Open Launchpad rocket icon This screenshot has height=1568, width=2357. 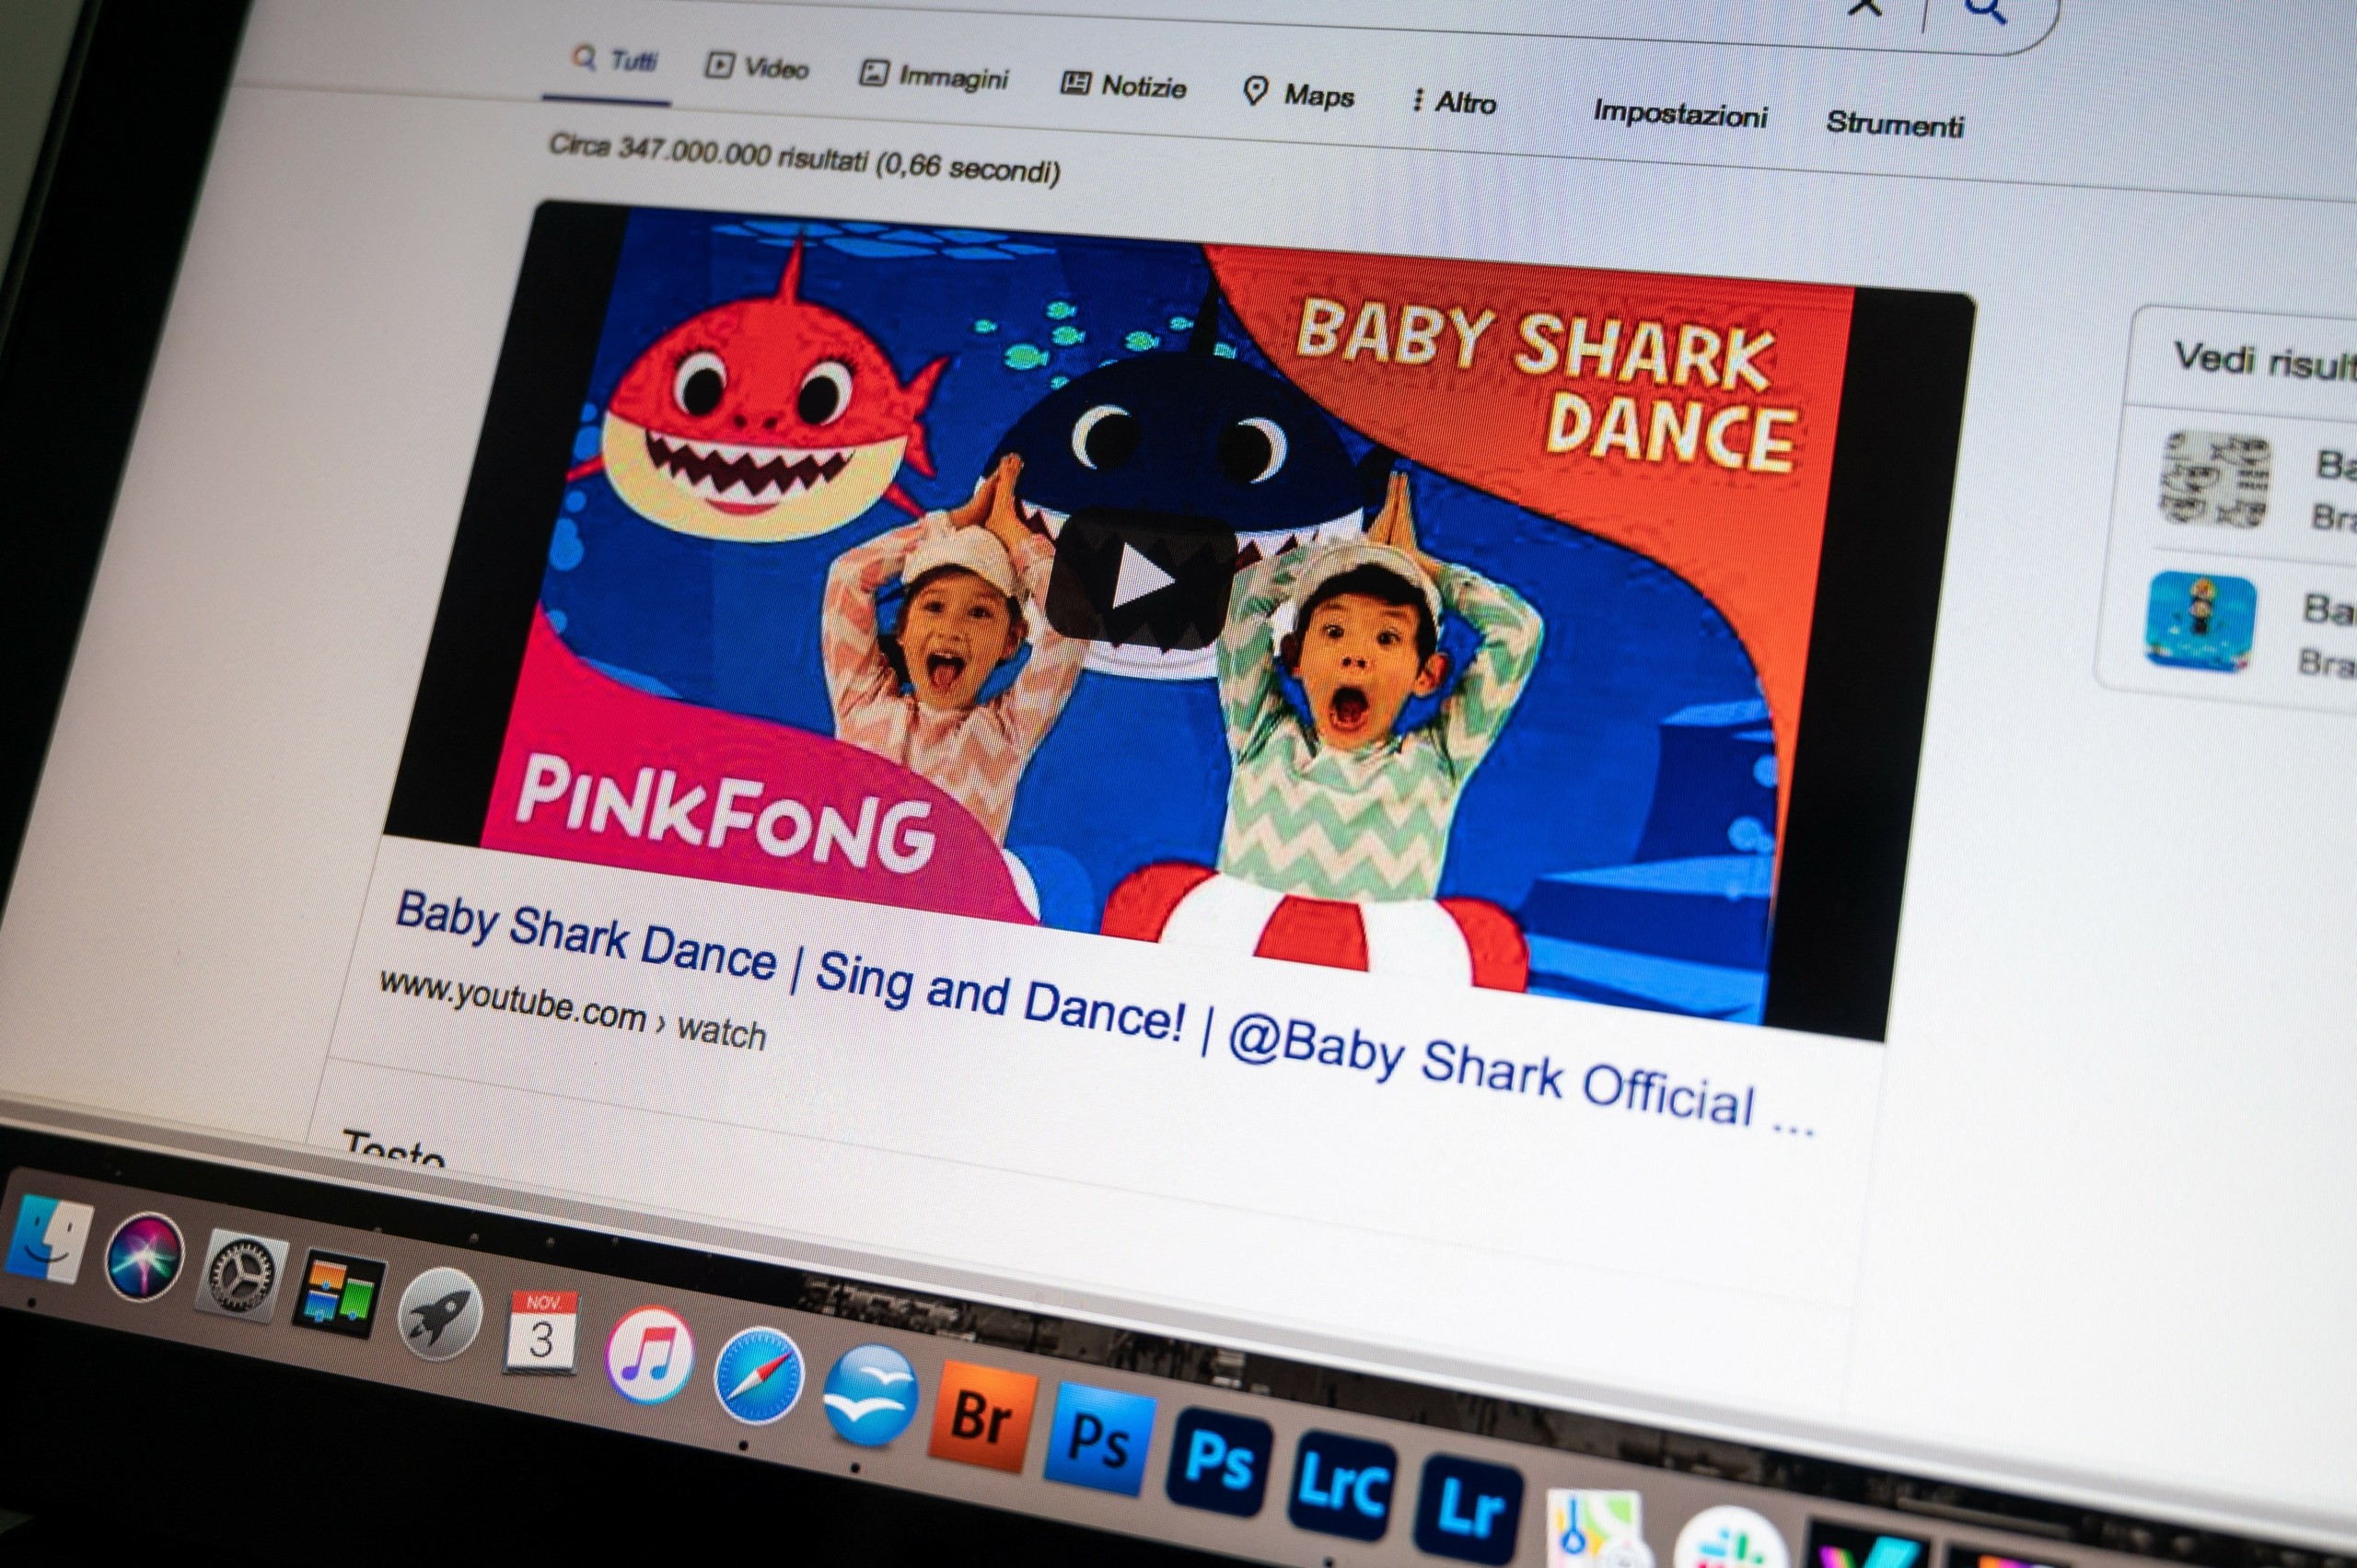tap(440, 1314)
